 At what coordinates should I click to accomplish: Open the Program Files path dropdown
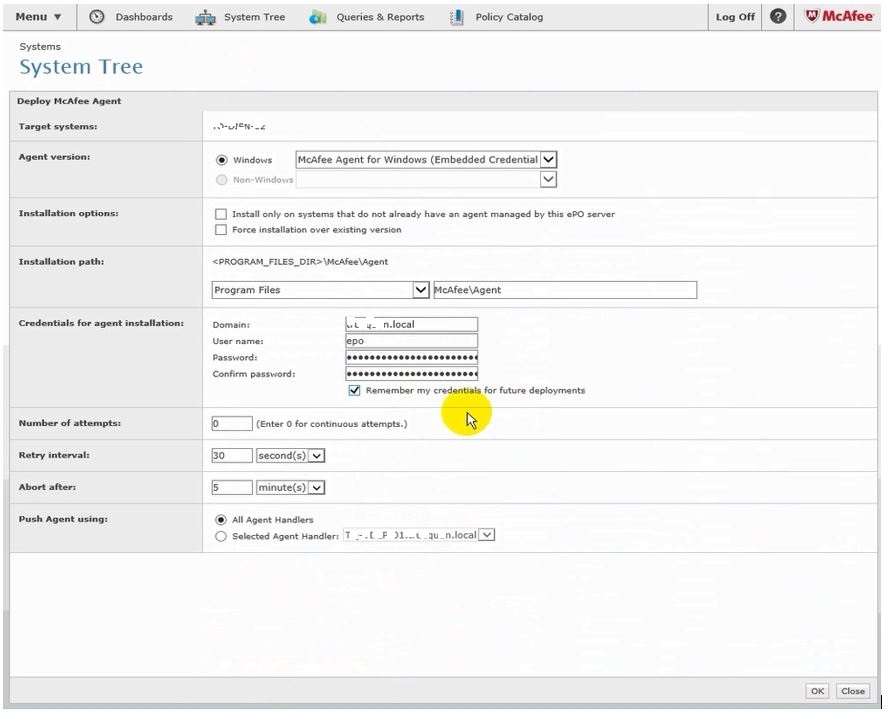pos(421,290)
